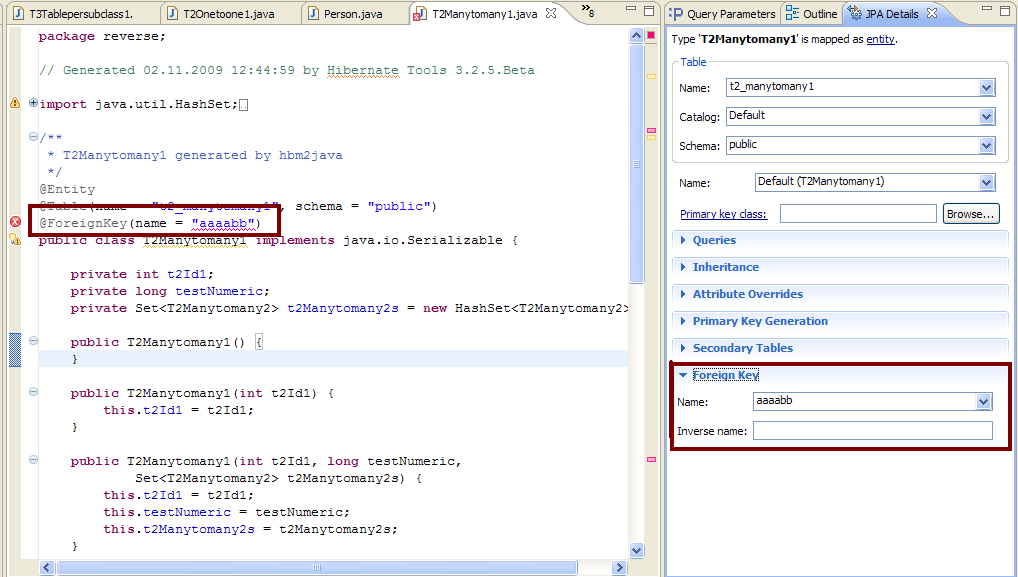Collapse the Javadoc comment block

[x=33, y=136]
